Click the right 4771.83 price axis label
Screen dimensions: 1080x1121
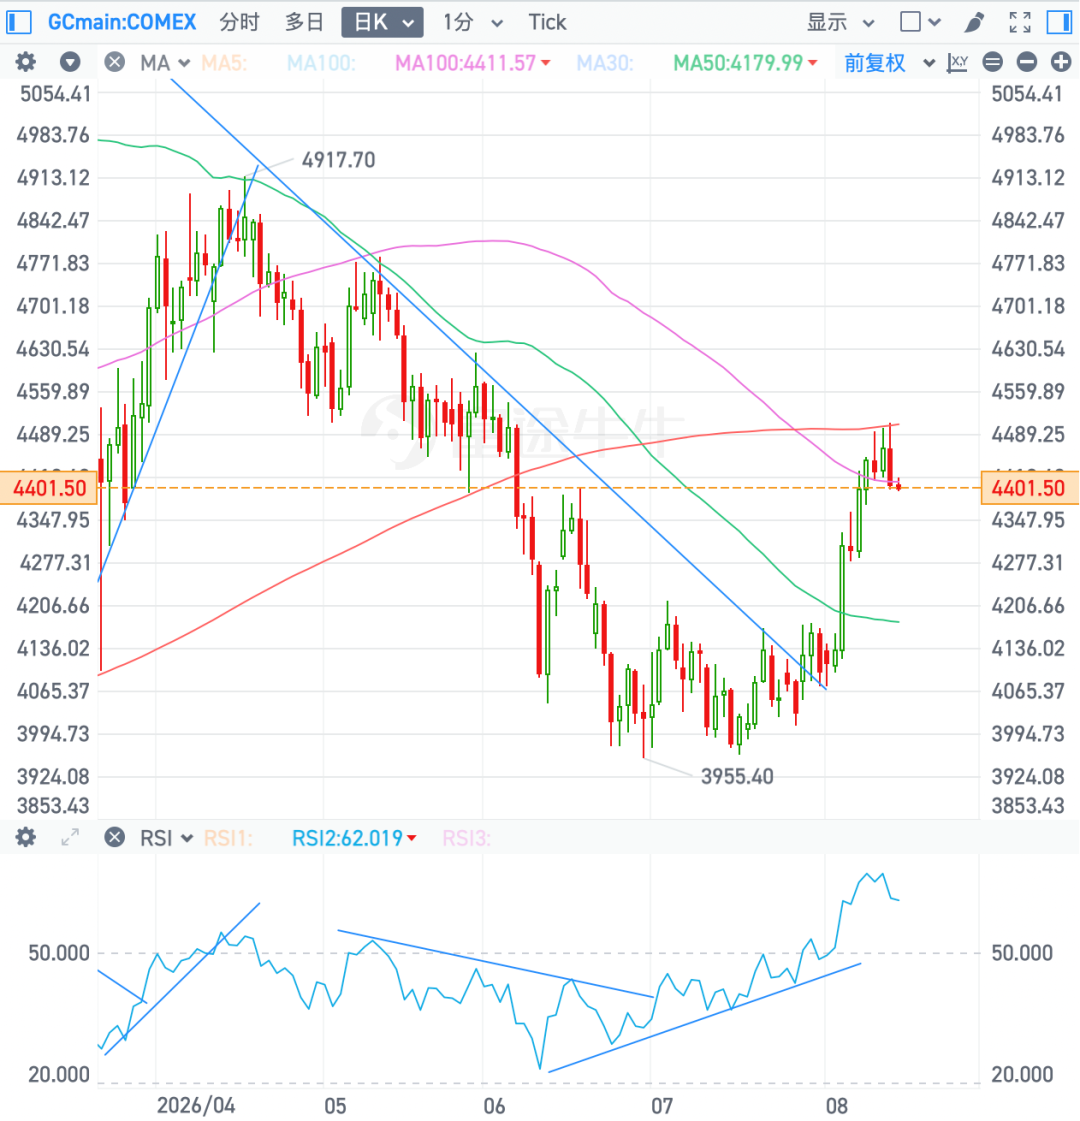[x=1028, y=264]
